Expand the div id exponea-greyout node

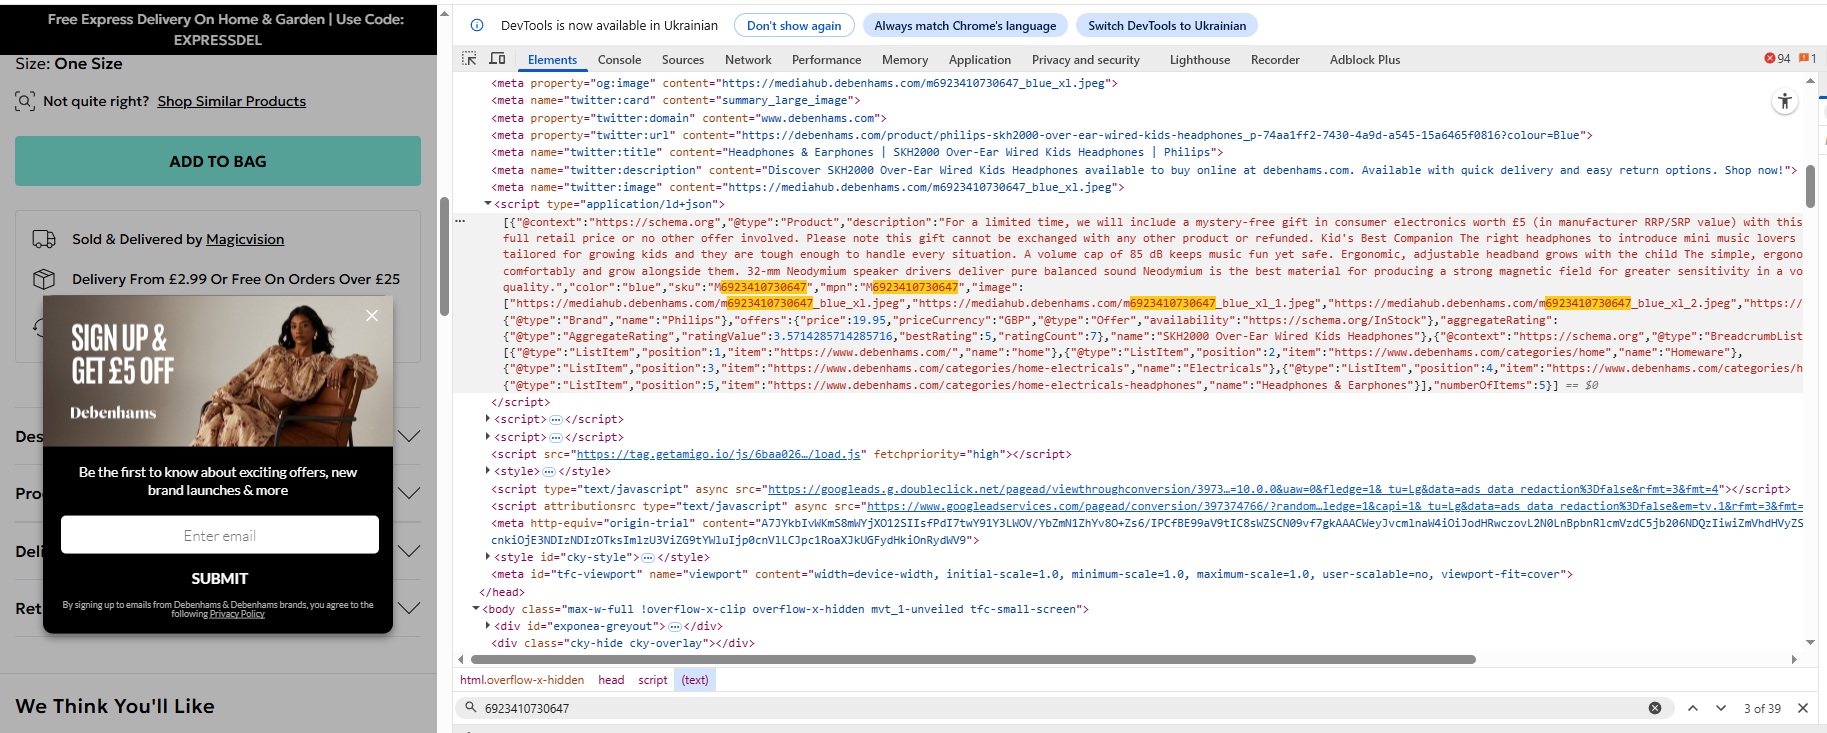tap(488, 626)
